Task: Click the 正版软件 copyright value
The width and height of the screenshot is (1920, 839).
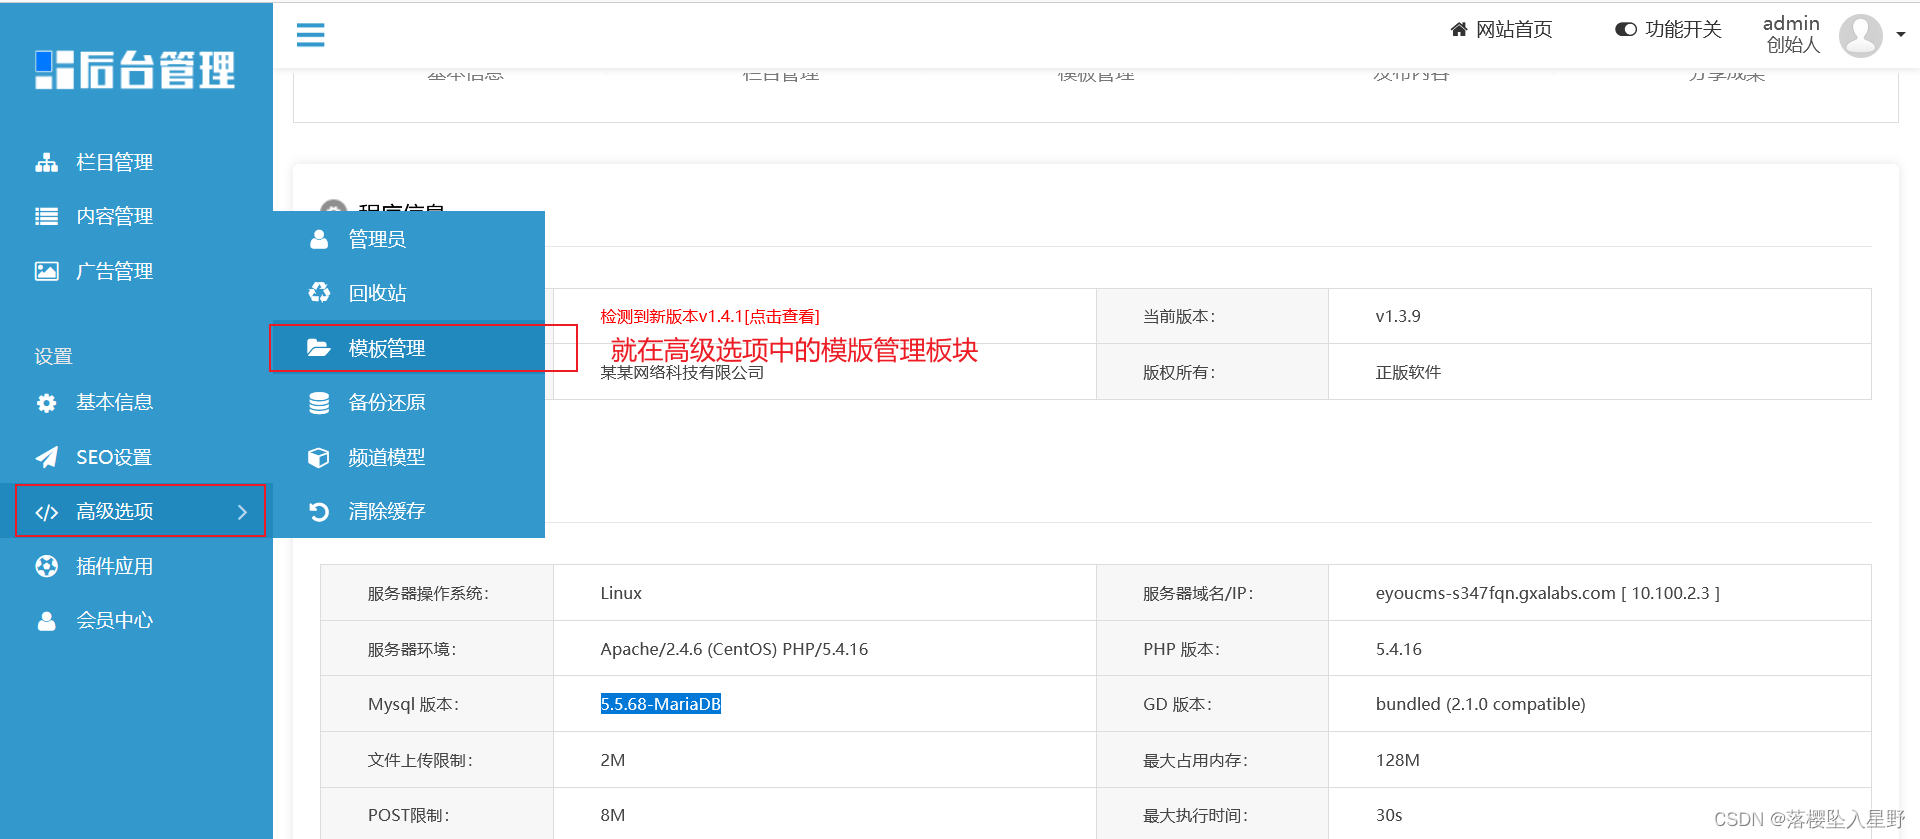Action: point(1408,372)
